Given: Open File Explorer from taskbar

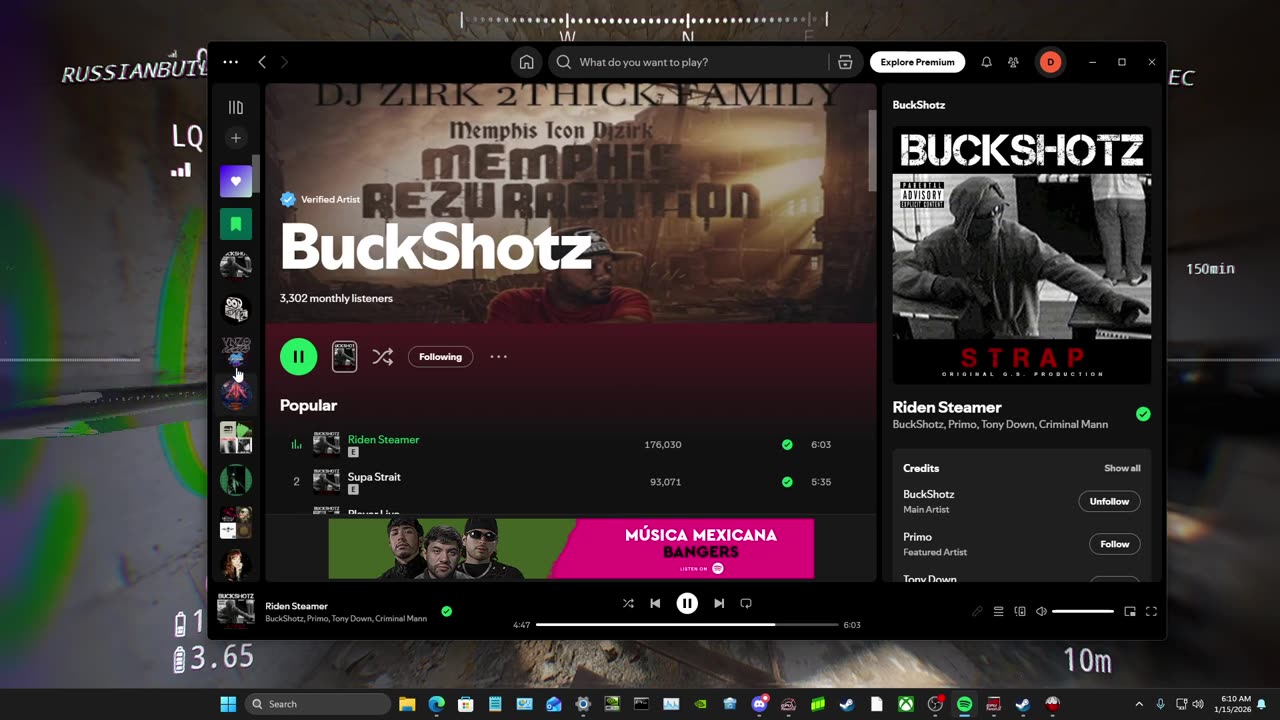Looking at the screenshot, I should coord(407,704).
